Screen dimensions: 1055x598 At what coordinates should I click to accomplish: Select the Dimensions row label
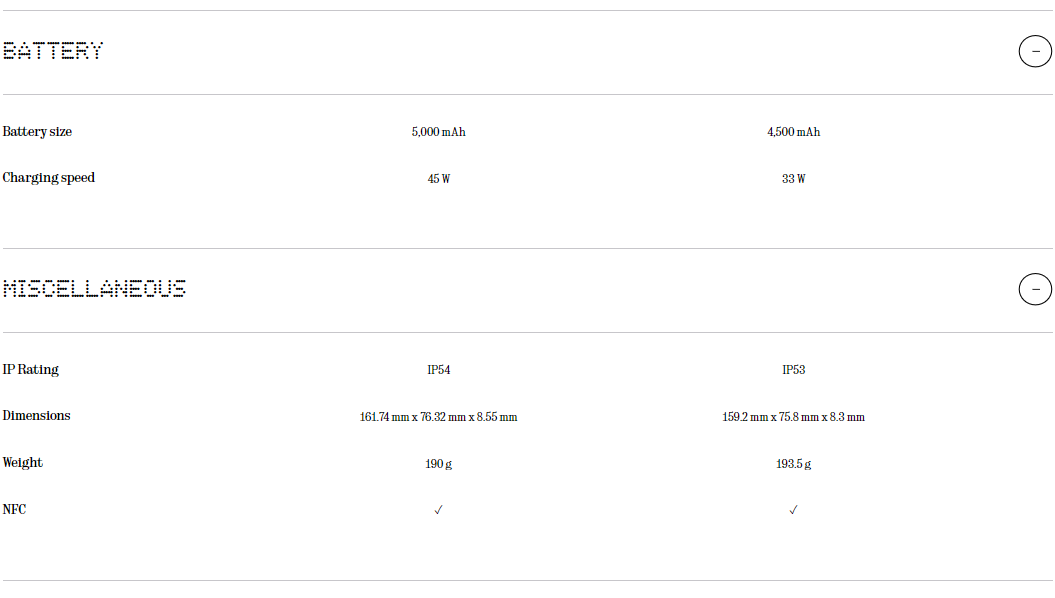[x=36, y=416]
